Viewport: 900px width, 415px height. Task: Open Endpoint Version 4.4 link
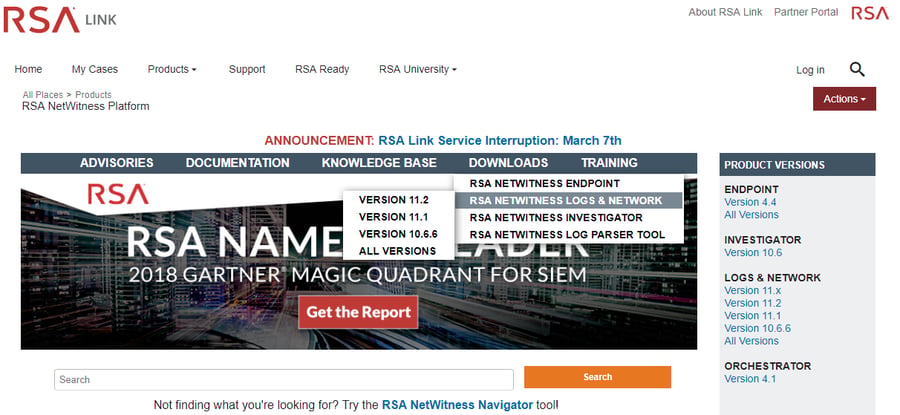(x=750, y=202)
